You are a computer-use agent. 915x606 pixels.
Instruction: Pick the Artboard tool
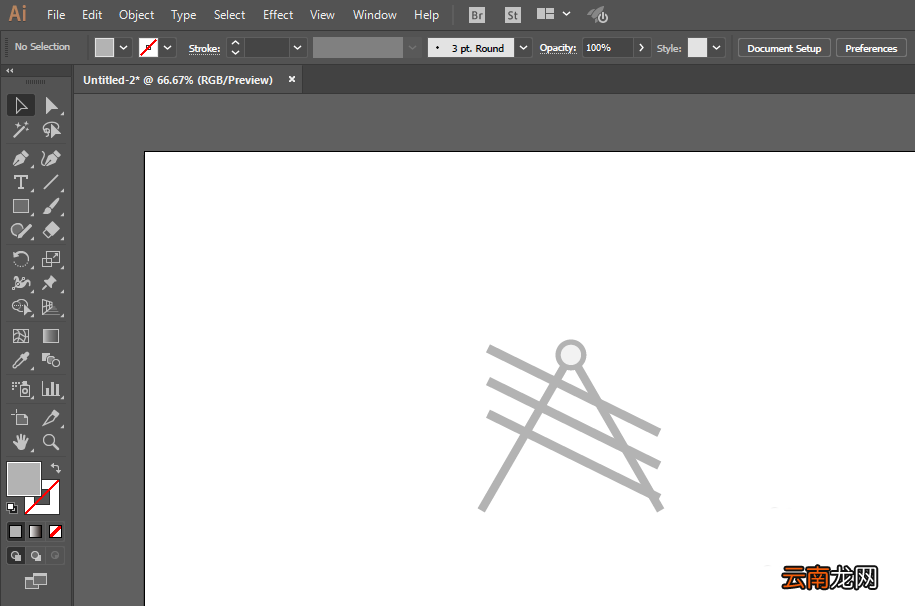click(21, 418)
